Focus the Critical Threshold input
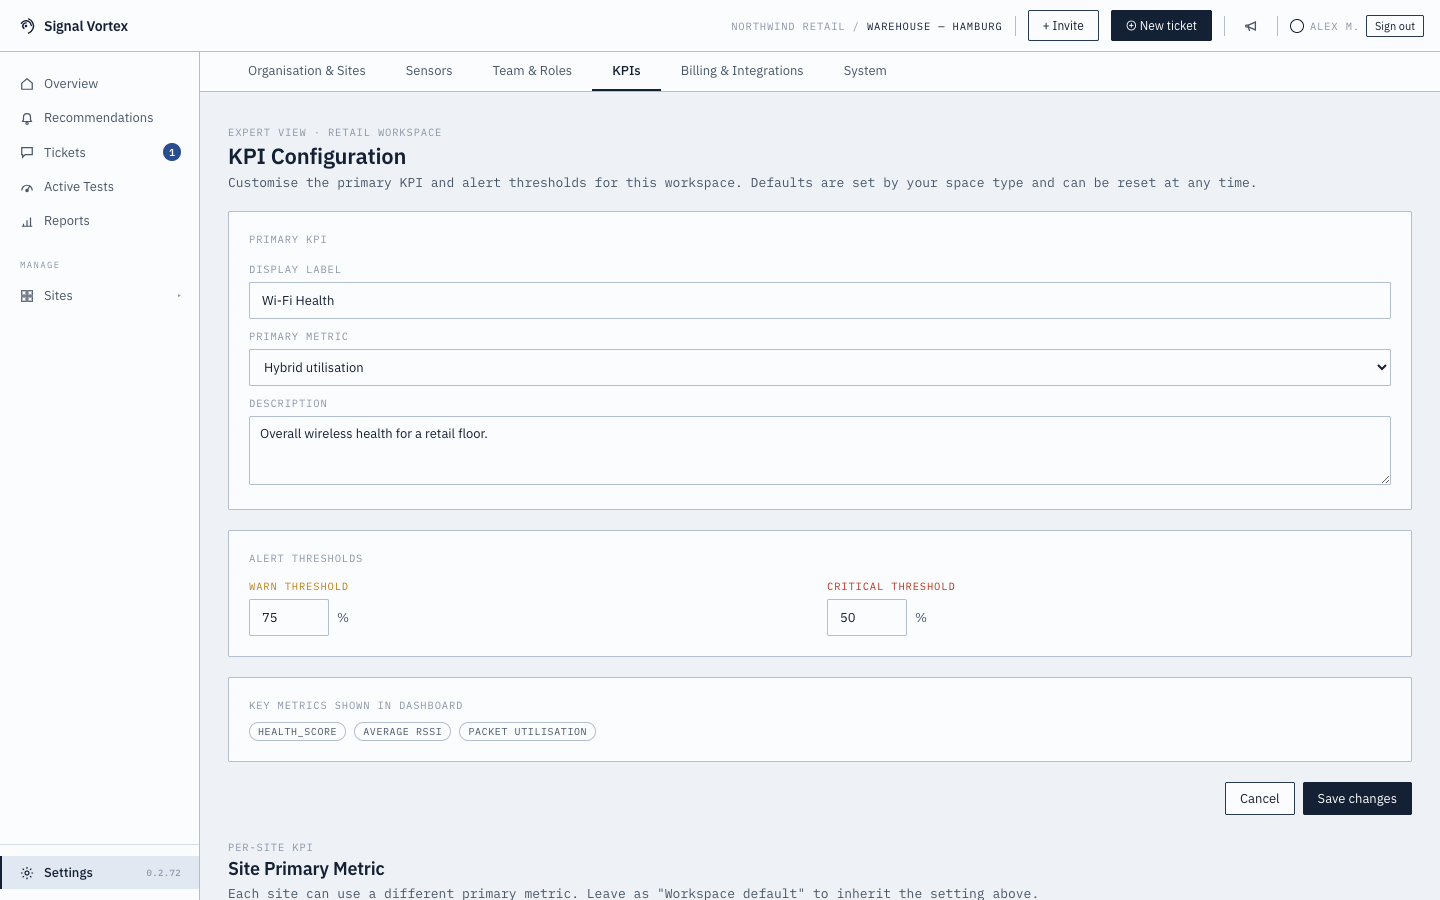The height and width of the screenshot is (900, 1440). pos(867,617)
